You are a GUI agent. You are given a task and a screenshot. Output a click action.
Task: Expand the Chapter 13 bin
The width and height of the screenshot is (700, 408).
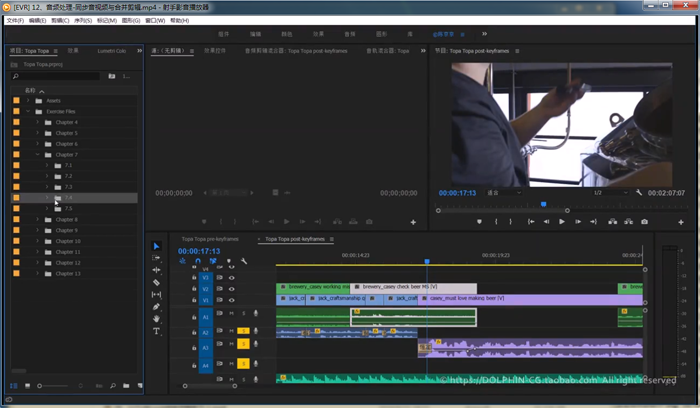coord(38,273)
